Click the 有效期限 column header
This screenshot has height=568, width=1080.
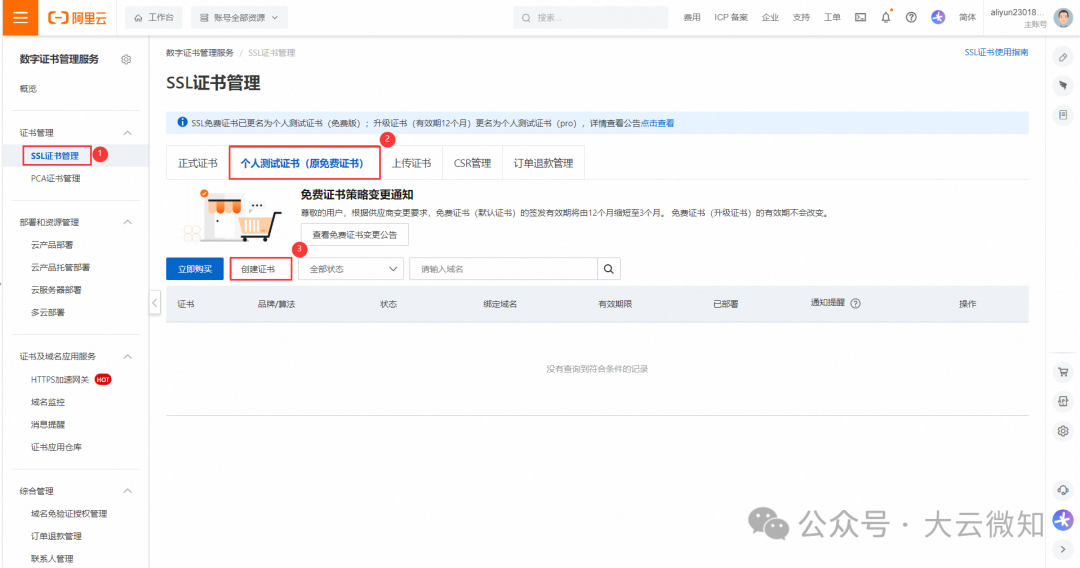tap(615, 304)
